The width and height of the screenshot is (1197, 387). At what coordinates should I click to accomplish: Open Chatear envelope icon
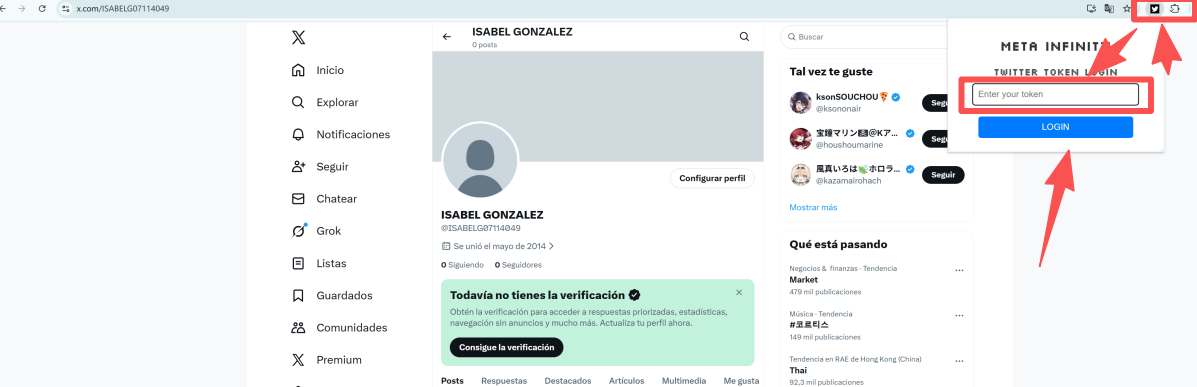(x=298, y=198)
